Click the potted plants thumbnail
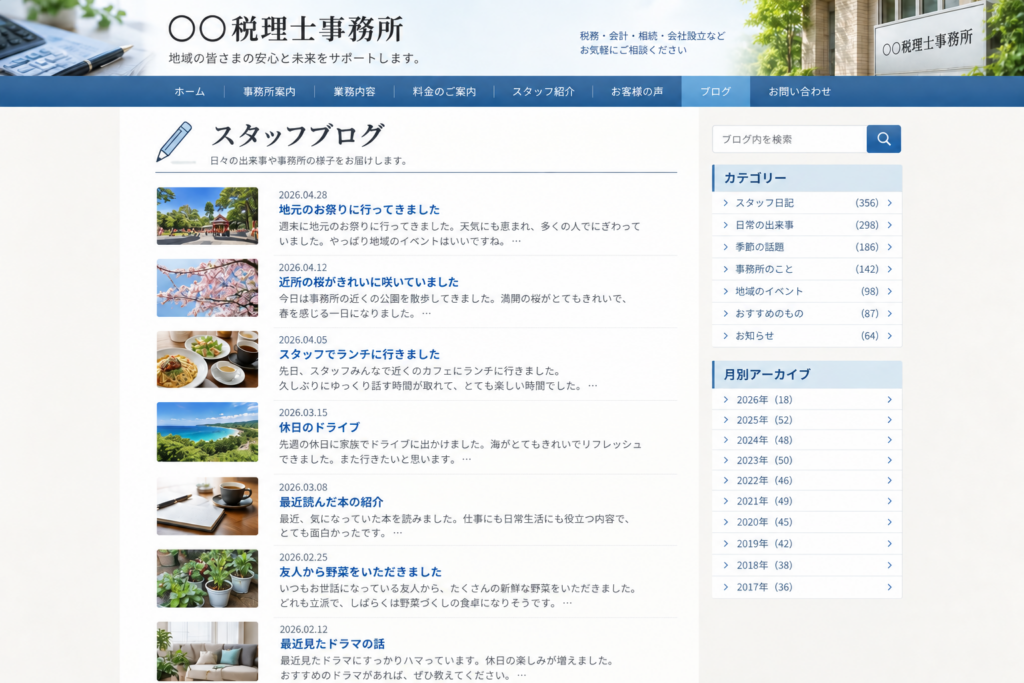Image resolution: width=1024 pixels, height=683 pixels. (207, 579)
